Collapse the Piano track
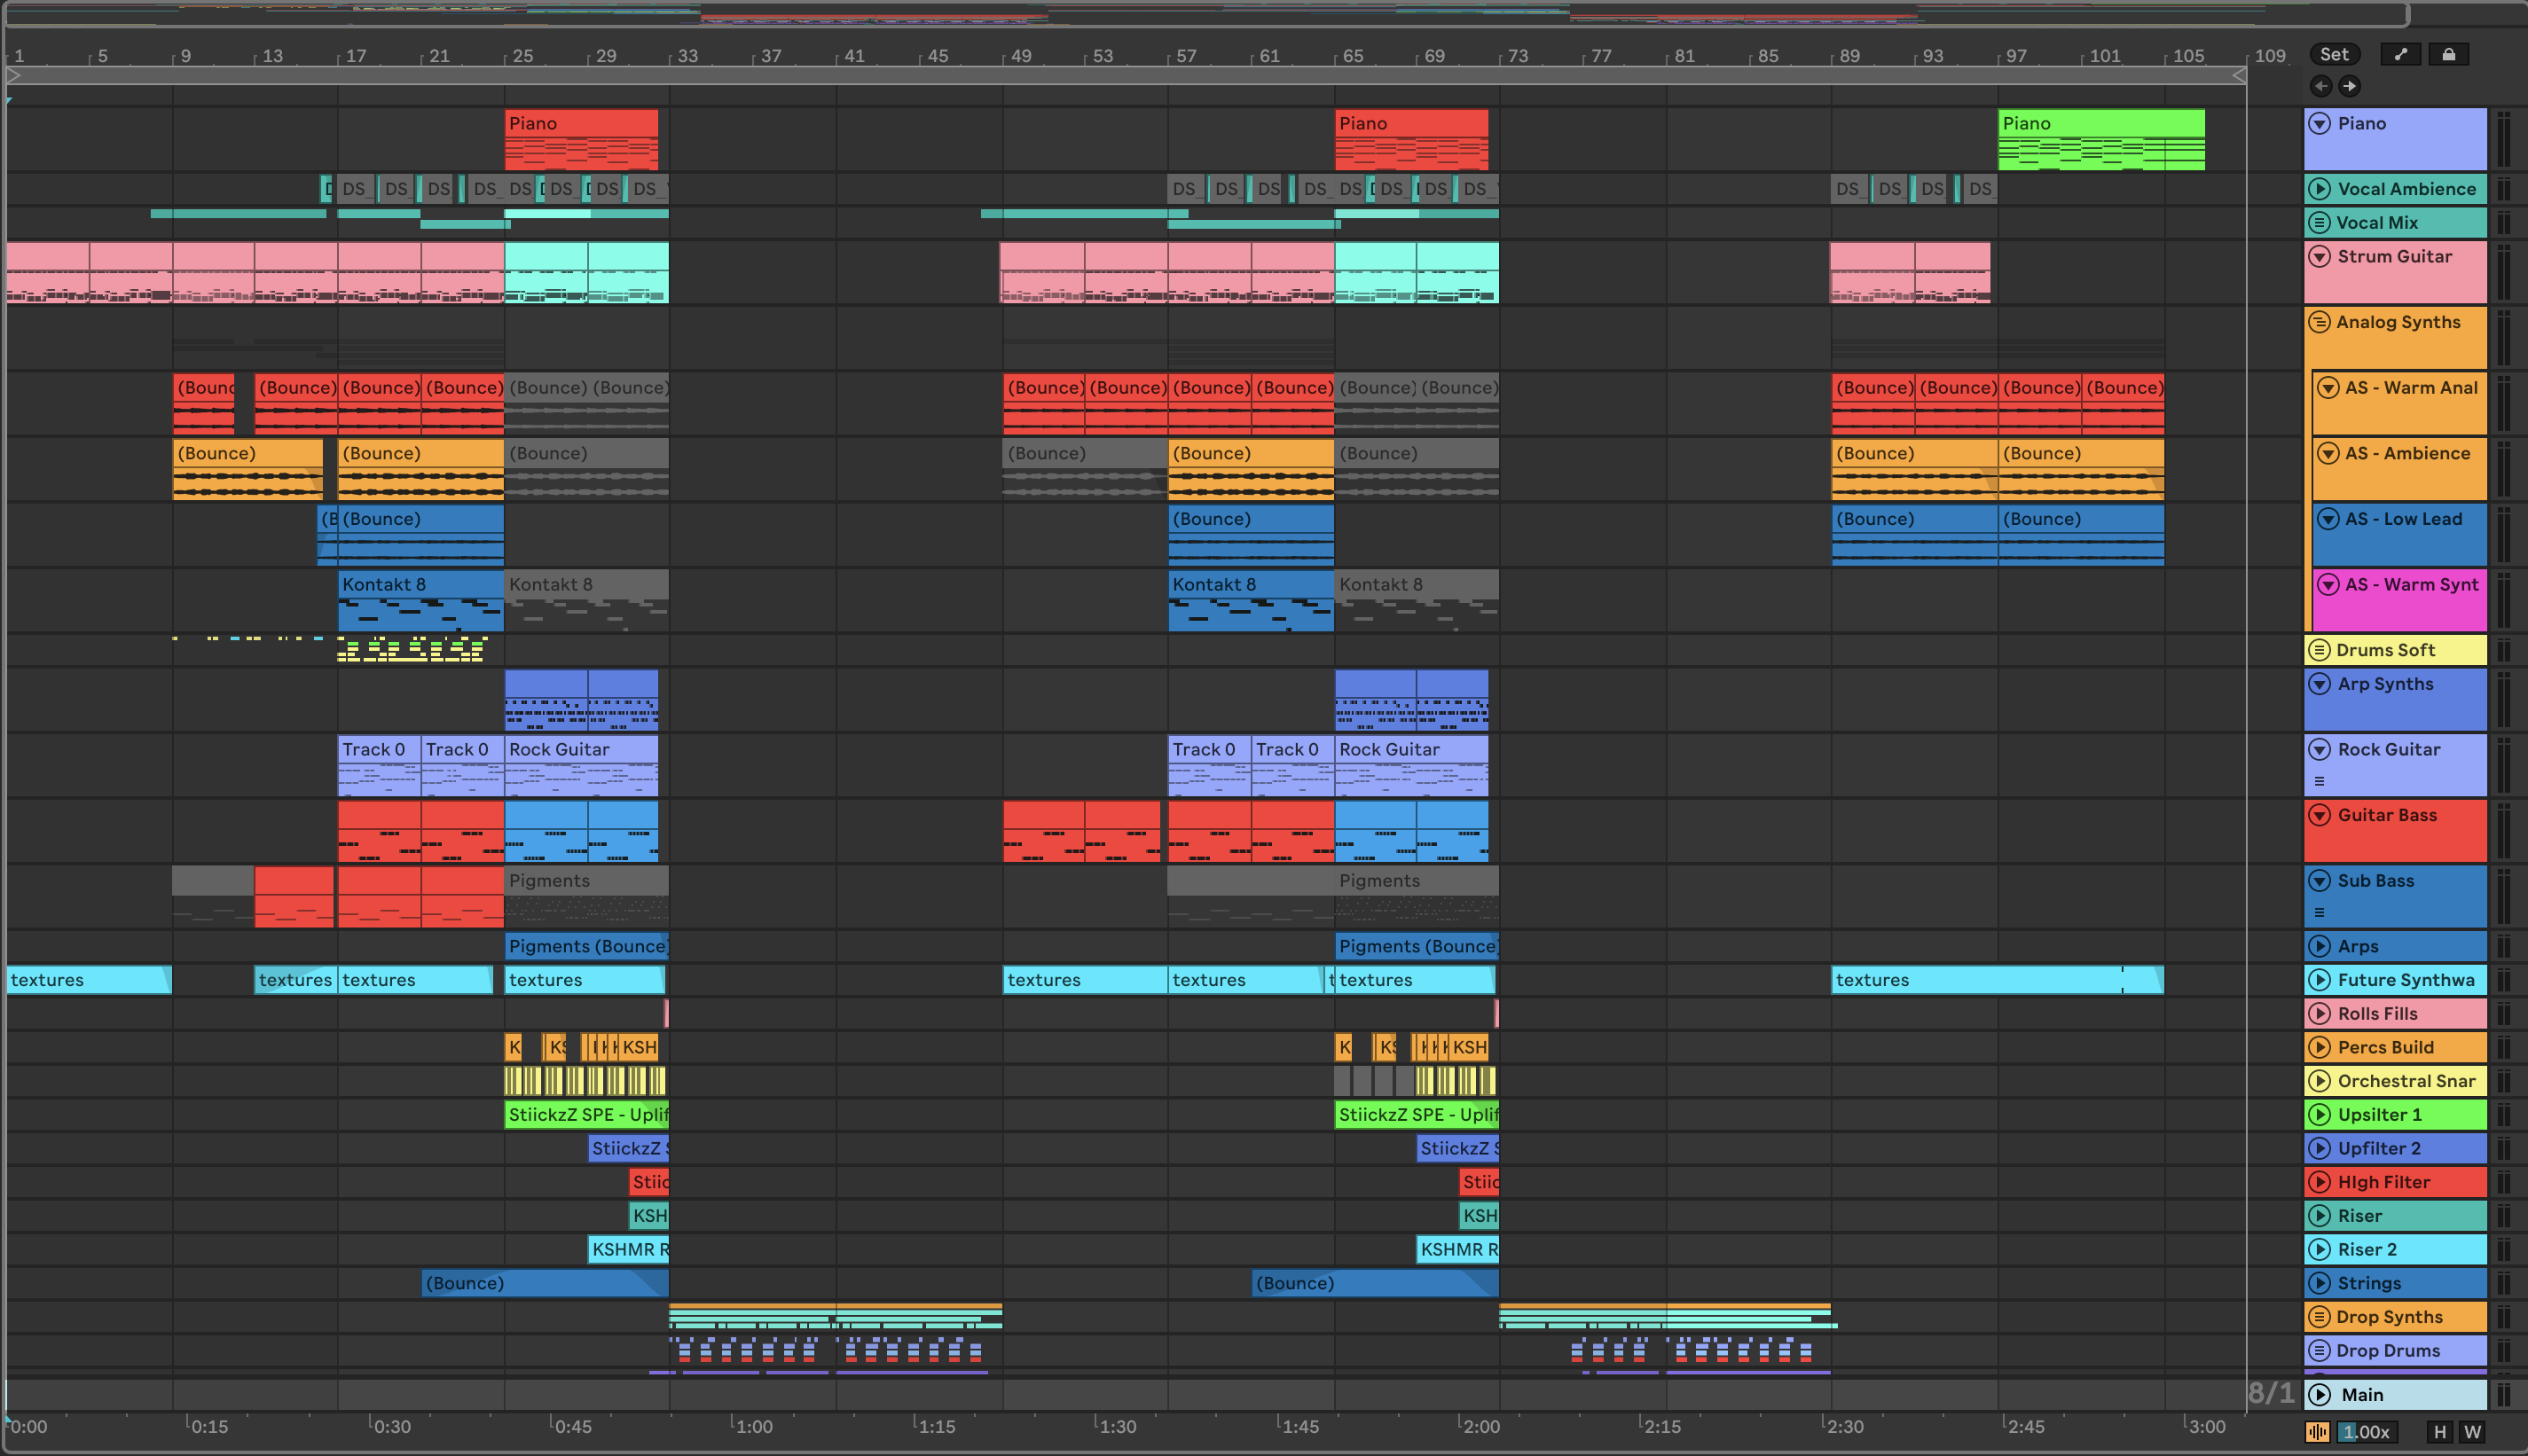 pyautogui.click(x=2320, y=123)
